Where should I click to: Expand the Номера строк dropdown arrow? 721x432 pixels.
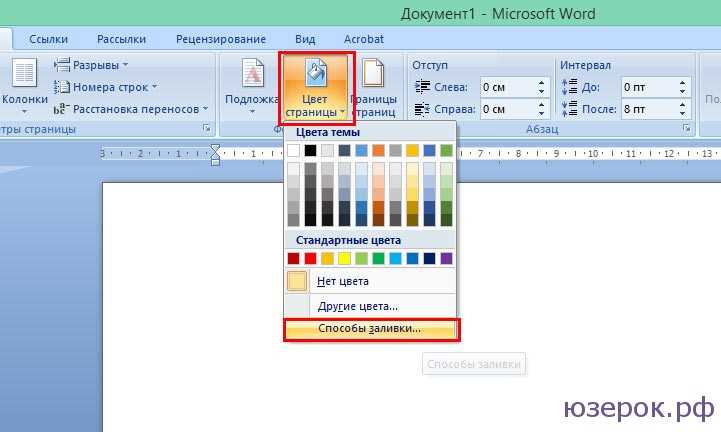[x=154, y=86]
